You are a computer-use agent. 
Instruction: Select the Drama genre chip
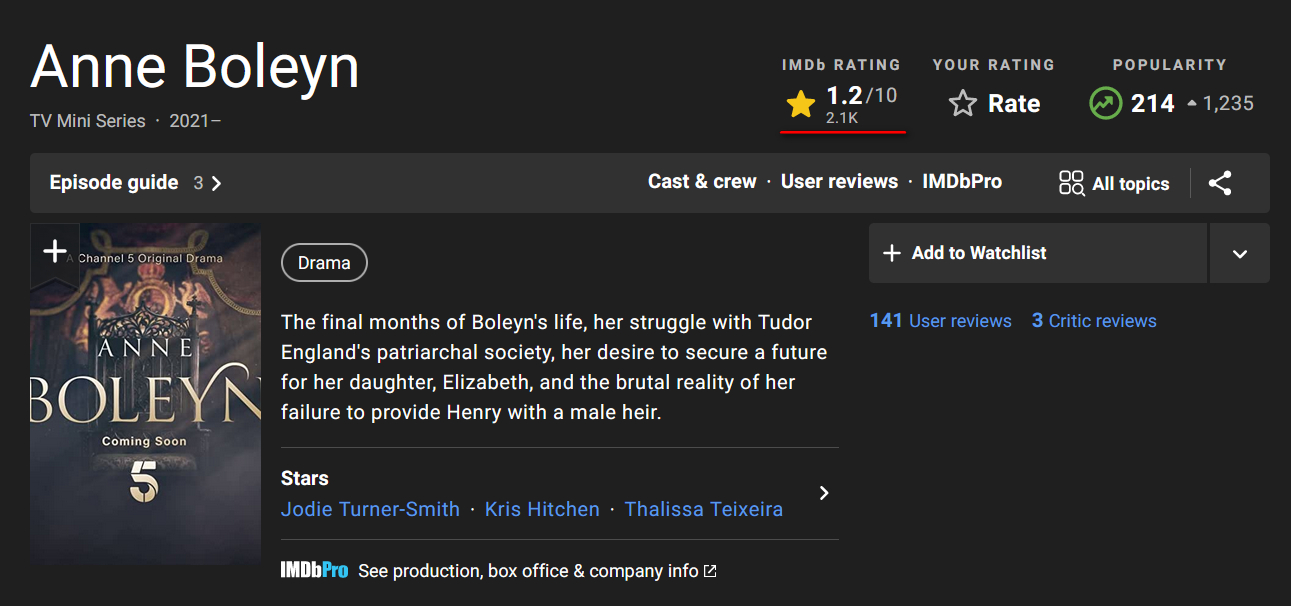tap(324, 263)
